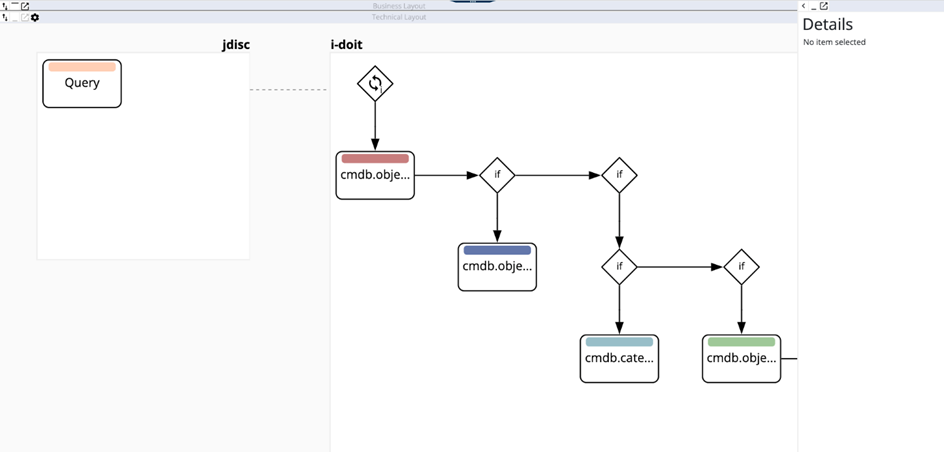This screenshot has width=944, height=452.
Task: Click the loop node diamond in i-doit
Action: tap(375, 84)
